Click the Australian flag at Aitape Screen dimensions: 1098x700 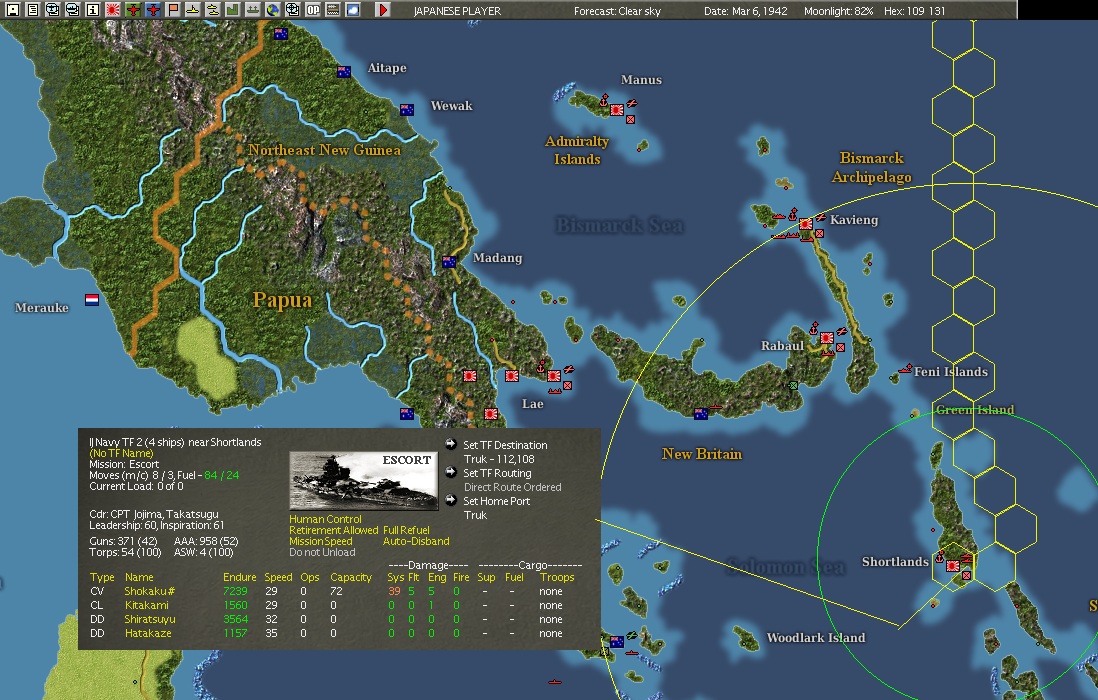344,71
